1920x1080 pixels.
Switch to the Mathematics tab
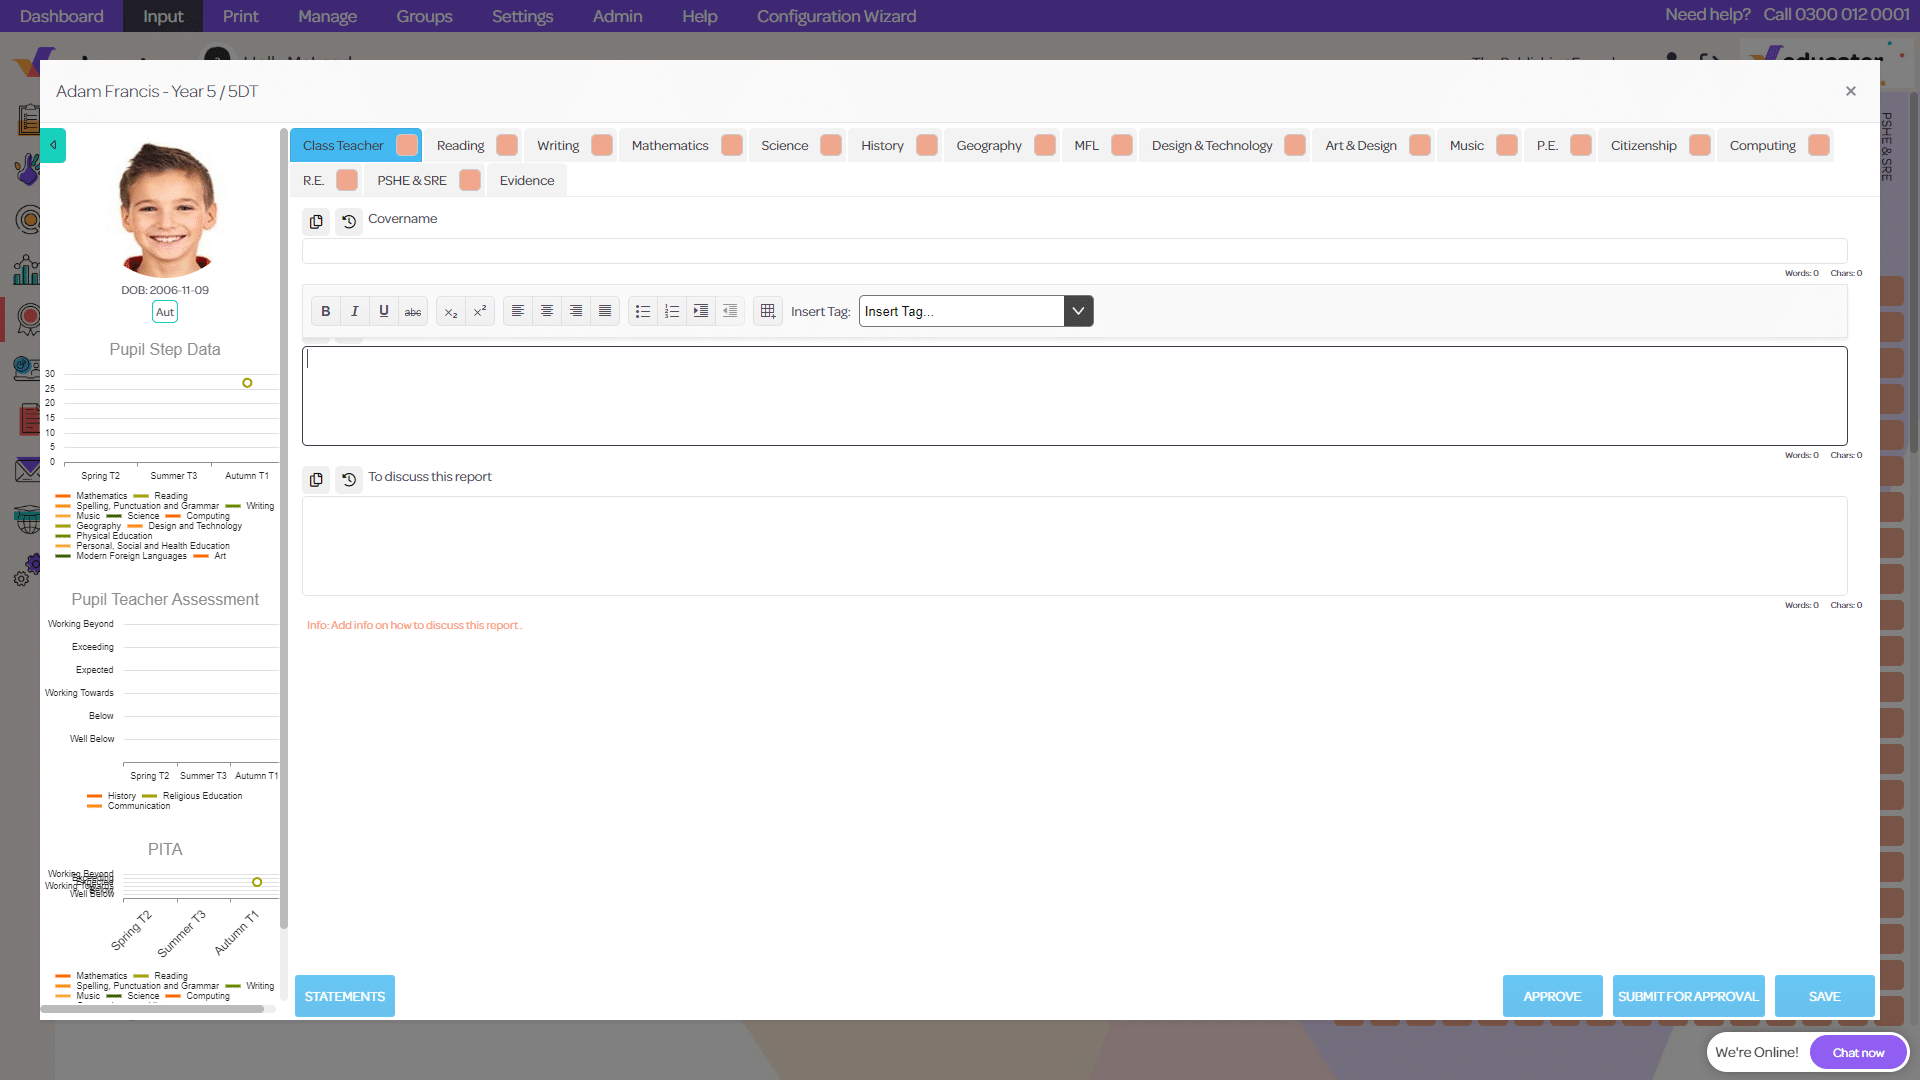pyautogui.click(x=670, y=145)
